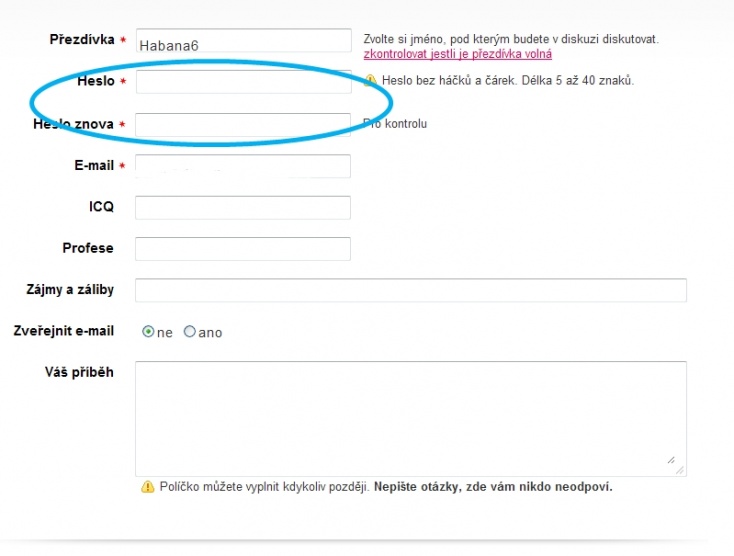Click the Heslo znova confirmation field
The width and height of the screenshot is (734, 556).
(243, 125)
